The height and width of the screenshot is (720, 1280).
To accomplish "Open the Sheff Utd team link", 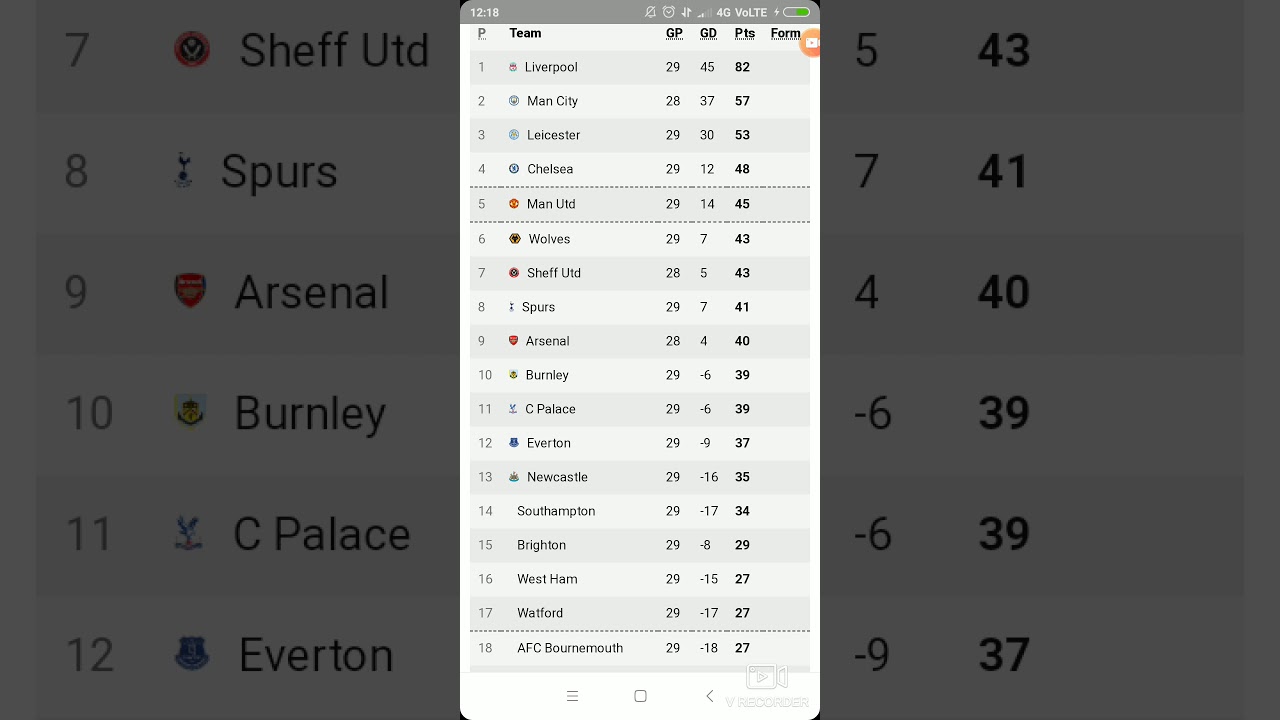I will [x=553, y=273].
